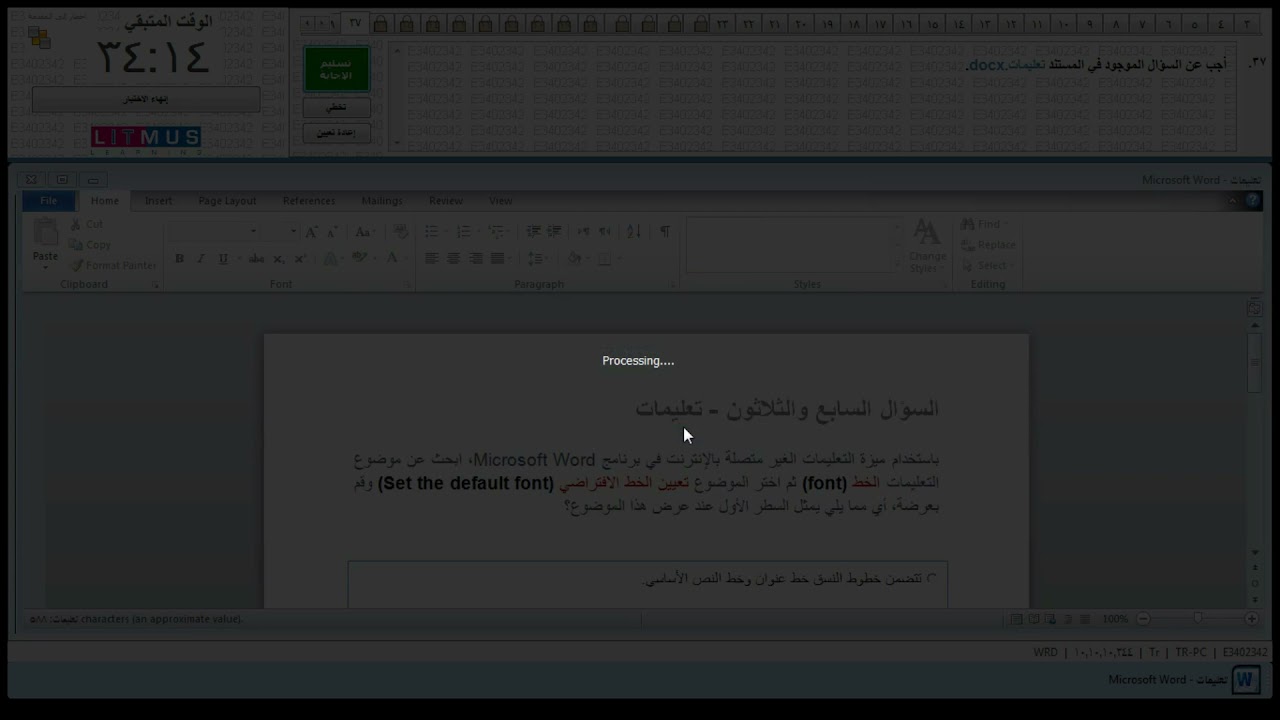This screenshot has width=1280, height=720.
Task: Click the Text Highlight Color icon
Action: tap(360, 258)
